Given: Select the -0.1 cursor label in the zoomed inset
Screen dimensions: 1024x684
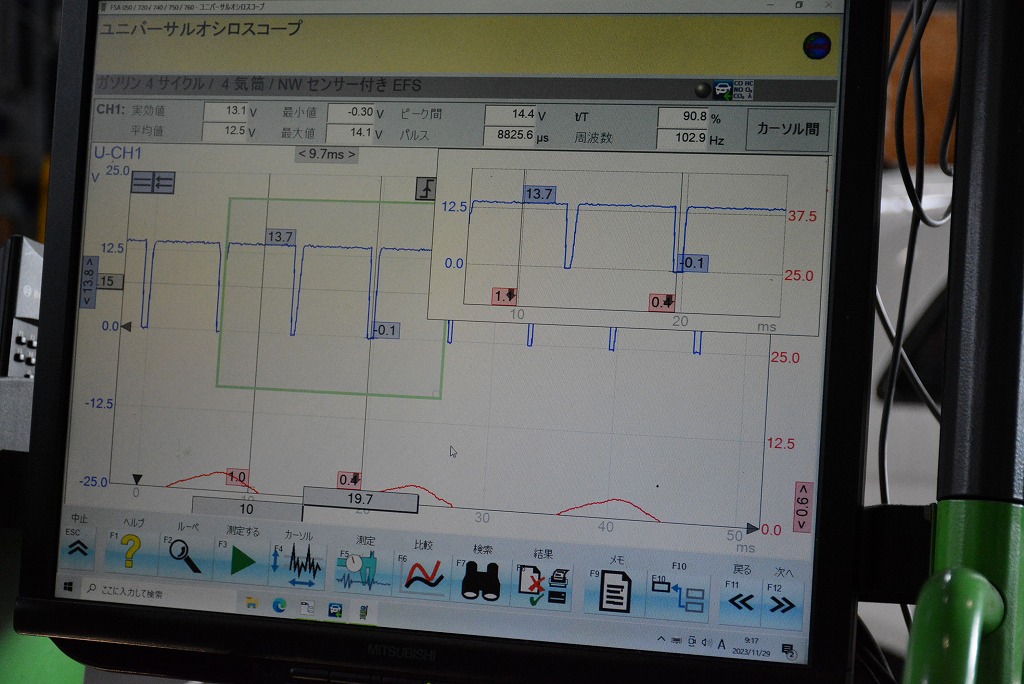Looking at the screenshot, I should click(692, 263).
